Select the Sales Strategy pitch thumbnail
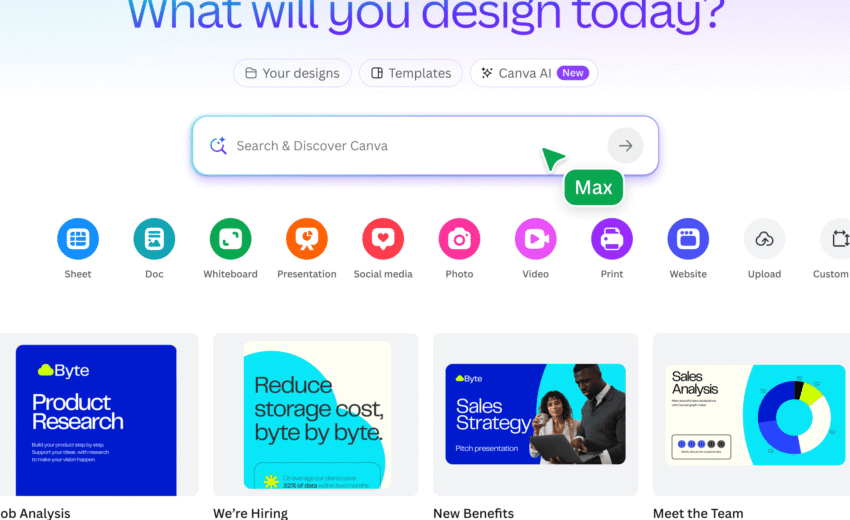 tap(536, 414)
